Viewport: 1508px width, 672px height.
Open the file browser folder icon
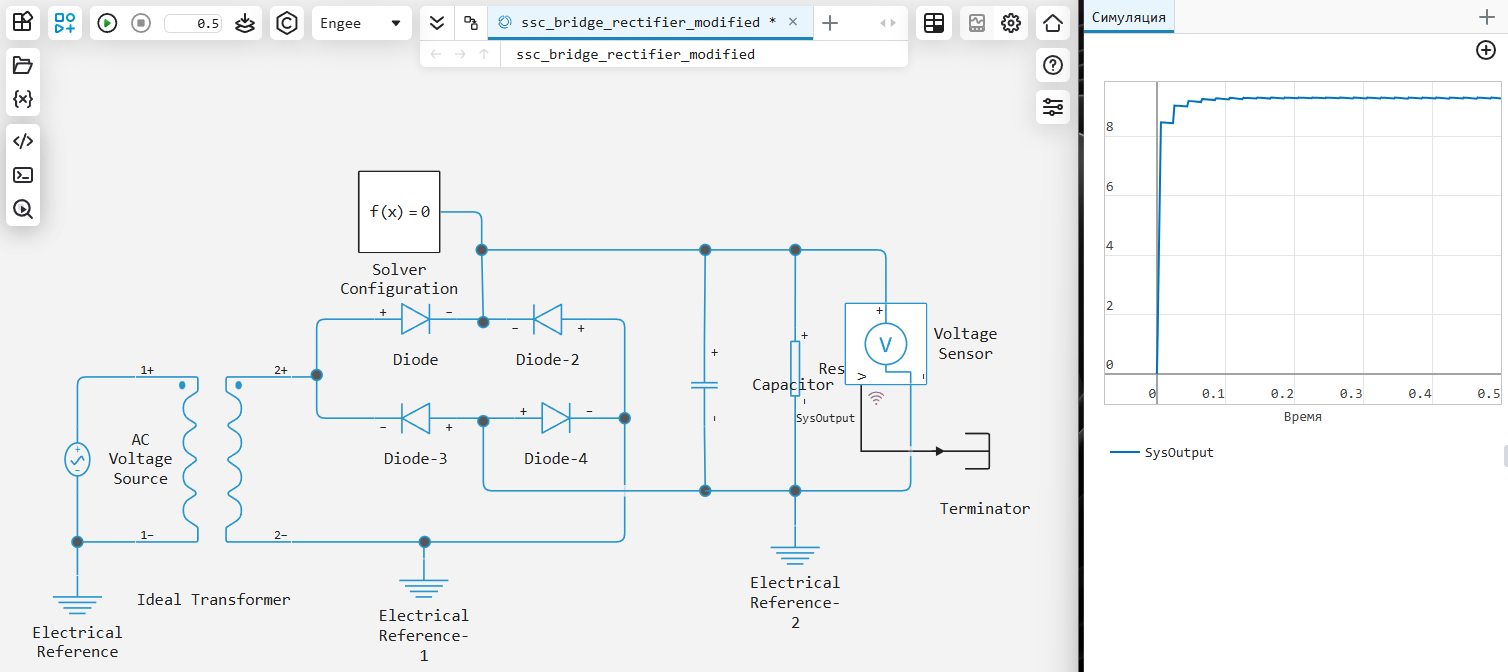(x=23, y=66)
